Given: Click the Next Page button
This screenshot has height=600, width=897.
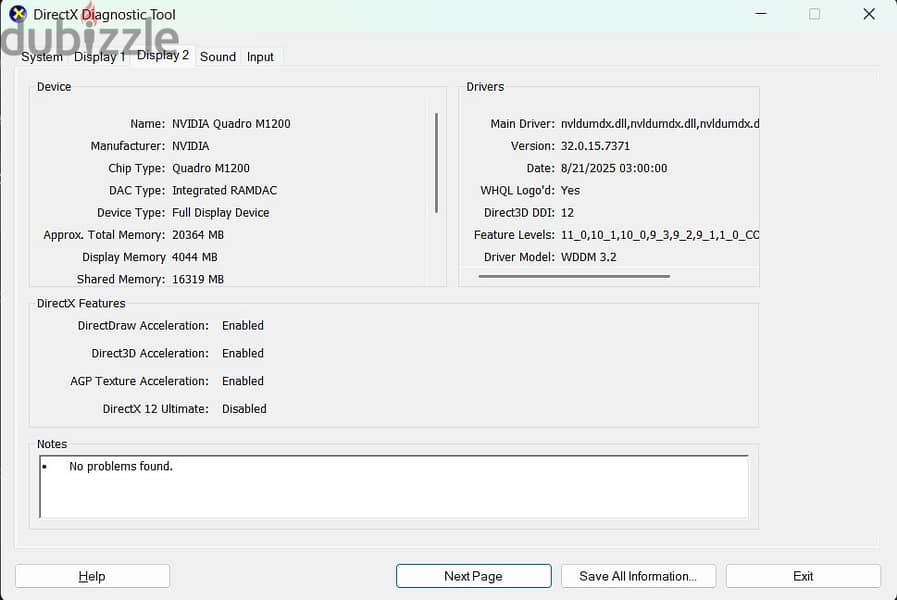Looking at the screenshot, I should point(474,576).
